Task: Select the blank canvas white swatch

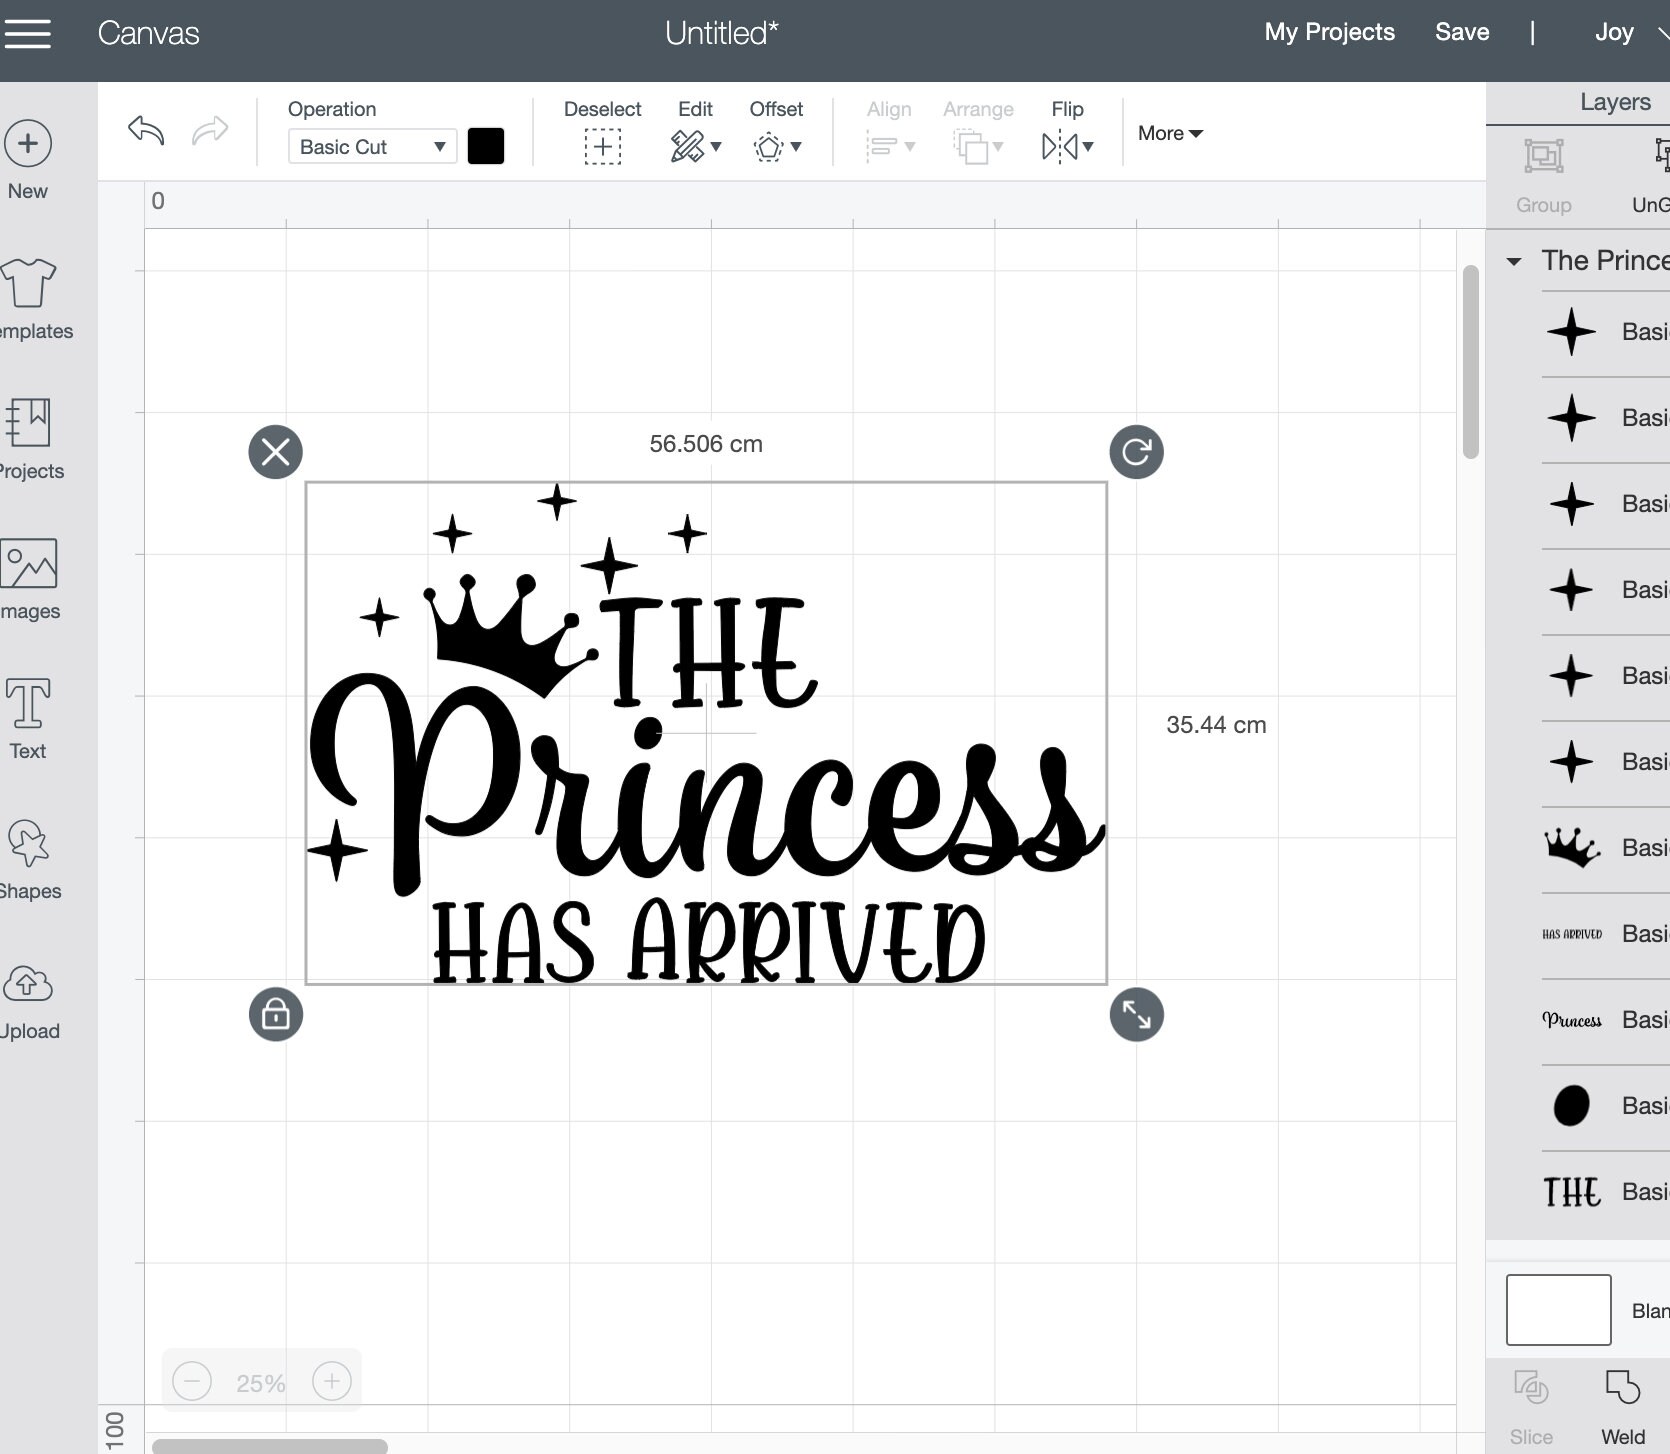Action: coord(1558,1310)
